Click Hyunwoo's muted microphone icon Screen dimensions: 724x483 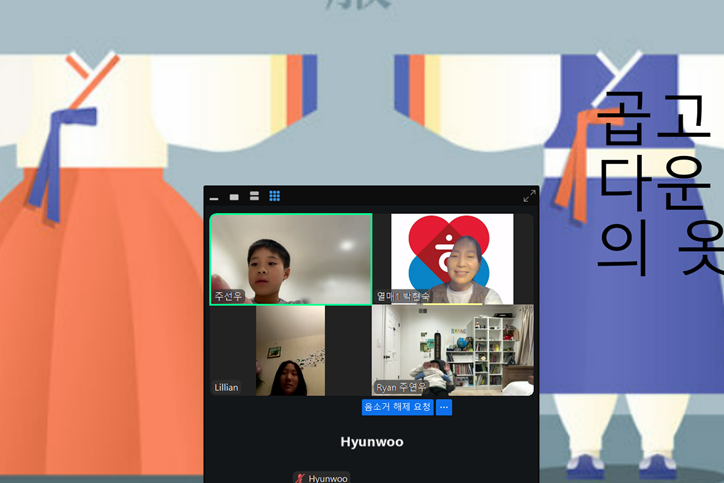(301, 478)
